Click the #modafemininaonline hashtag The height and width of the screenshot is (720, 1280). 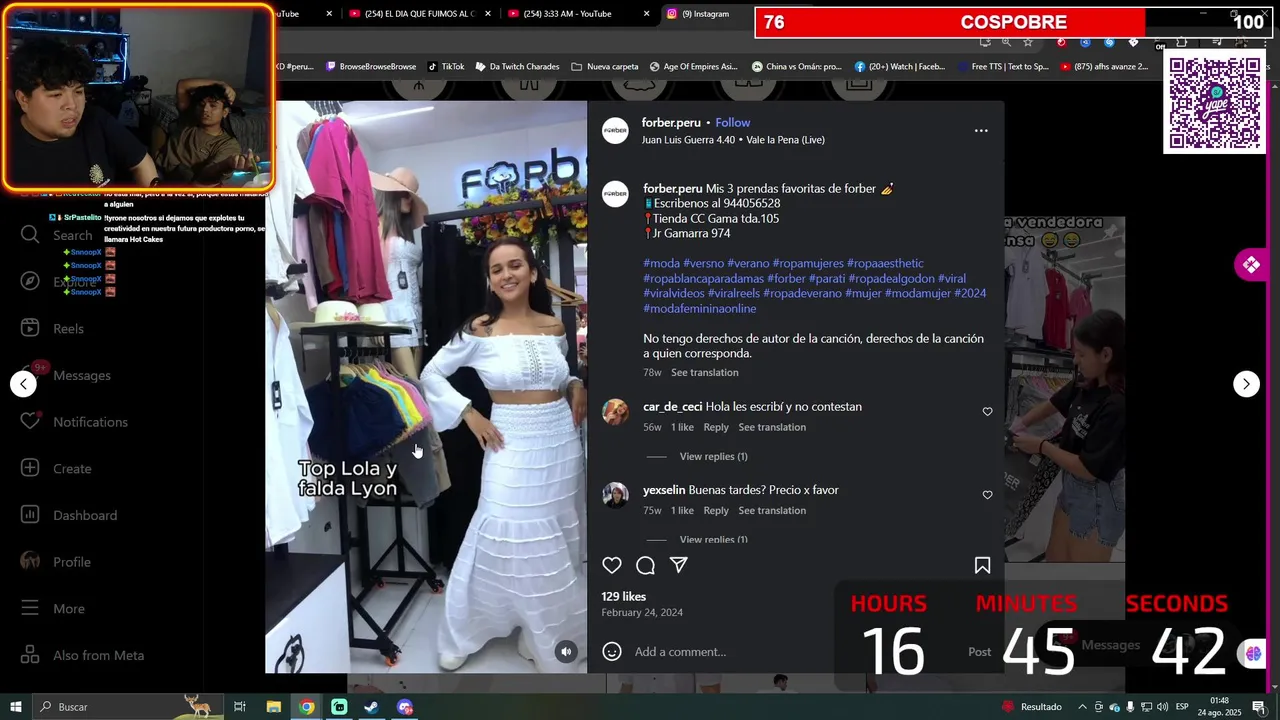click(699, 308)
